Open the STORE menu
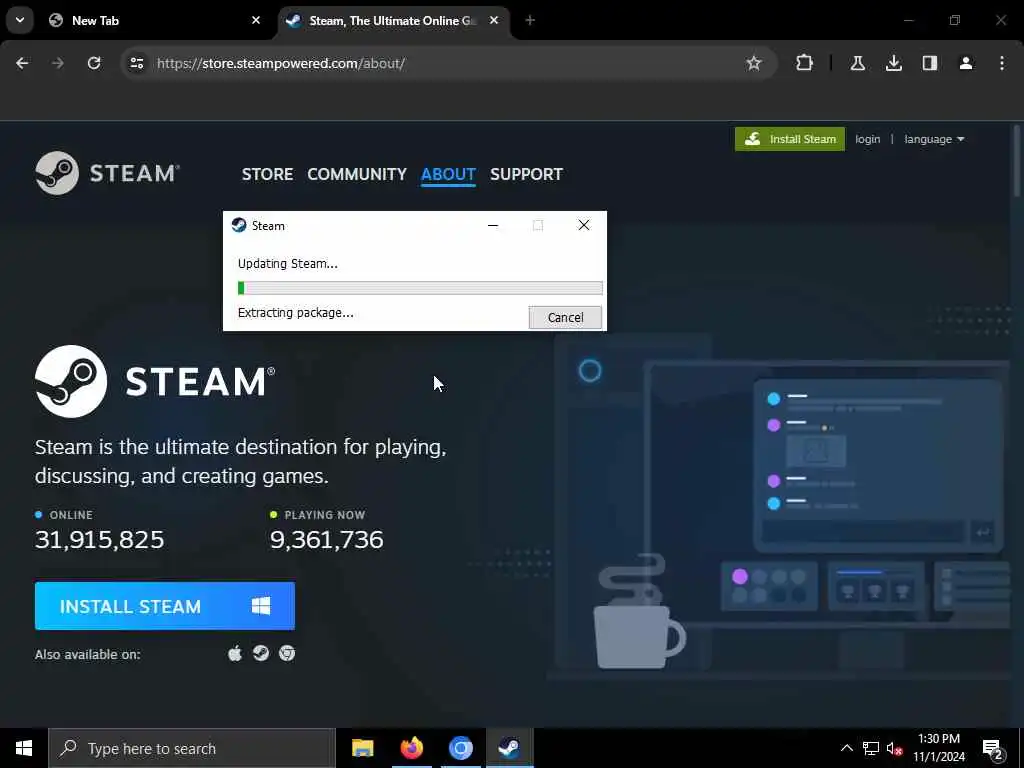 click(267, 174)
